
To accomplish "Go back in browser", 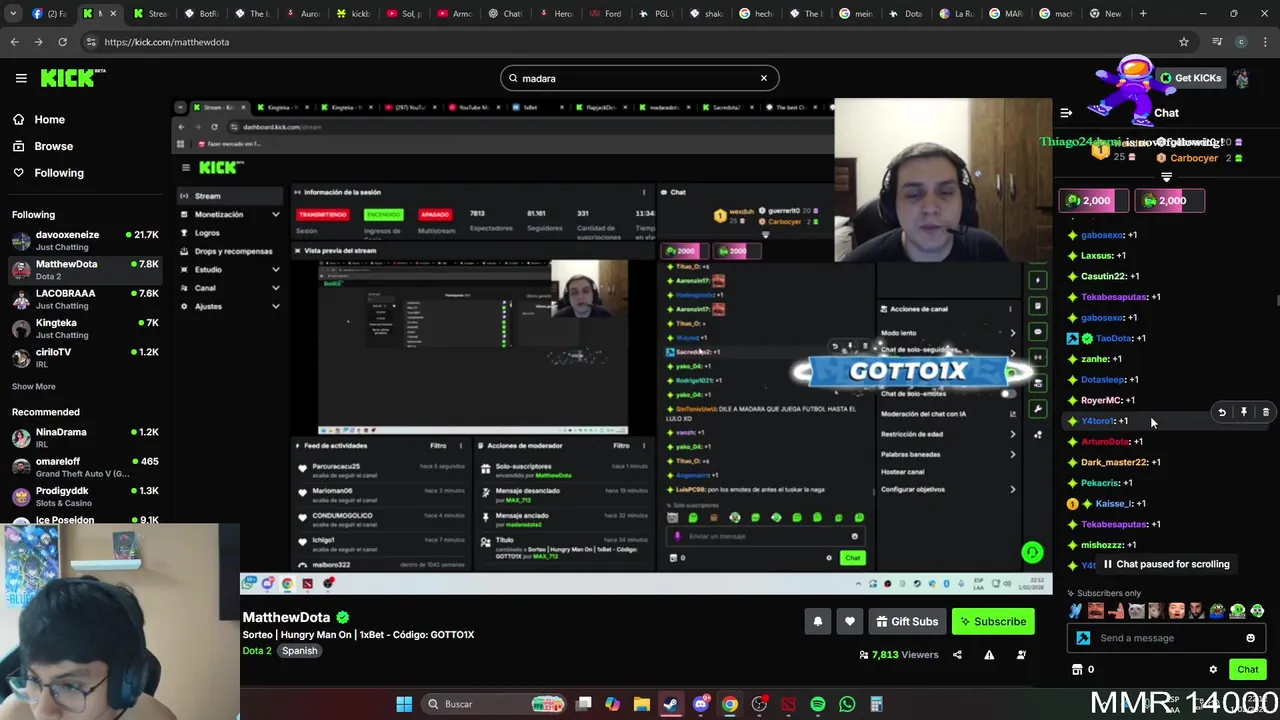I will coord(15,42).
